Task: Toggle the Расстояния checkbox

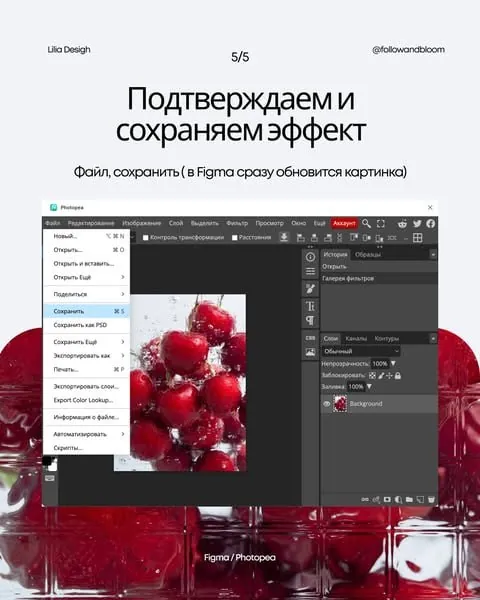Action: coord(235,238)
